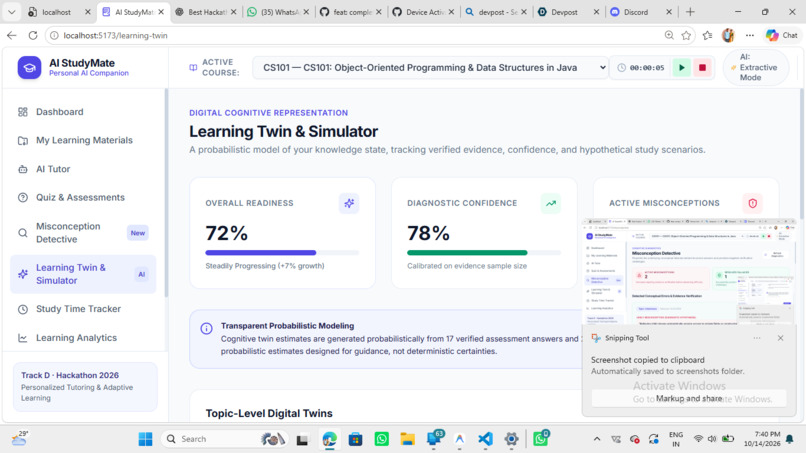Open a new browser tab

690,12
